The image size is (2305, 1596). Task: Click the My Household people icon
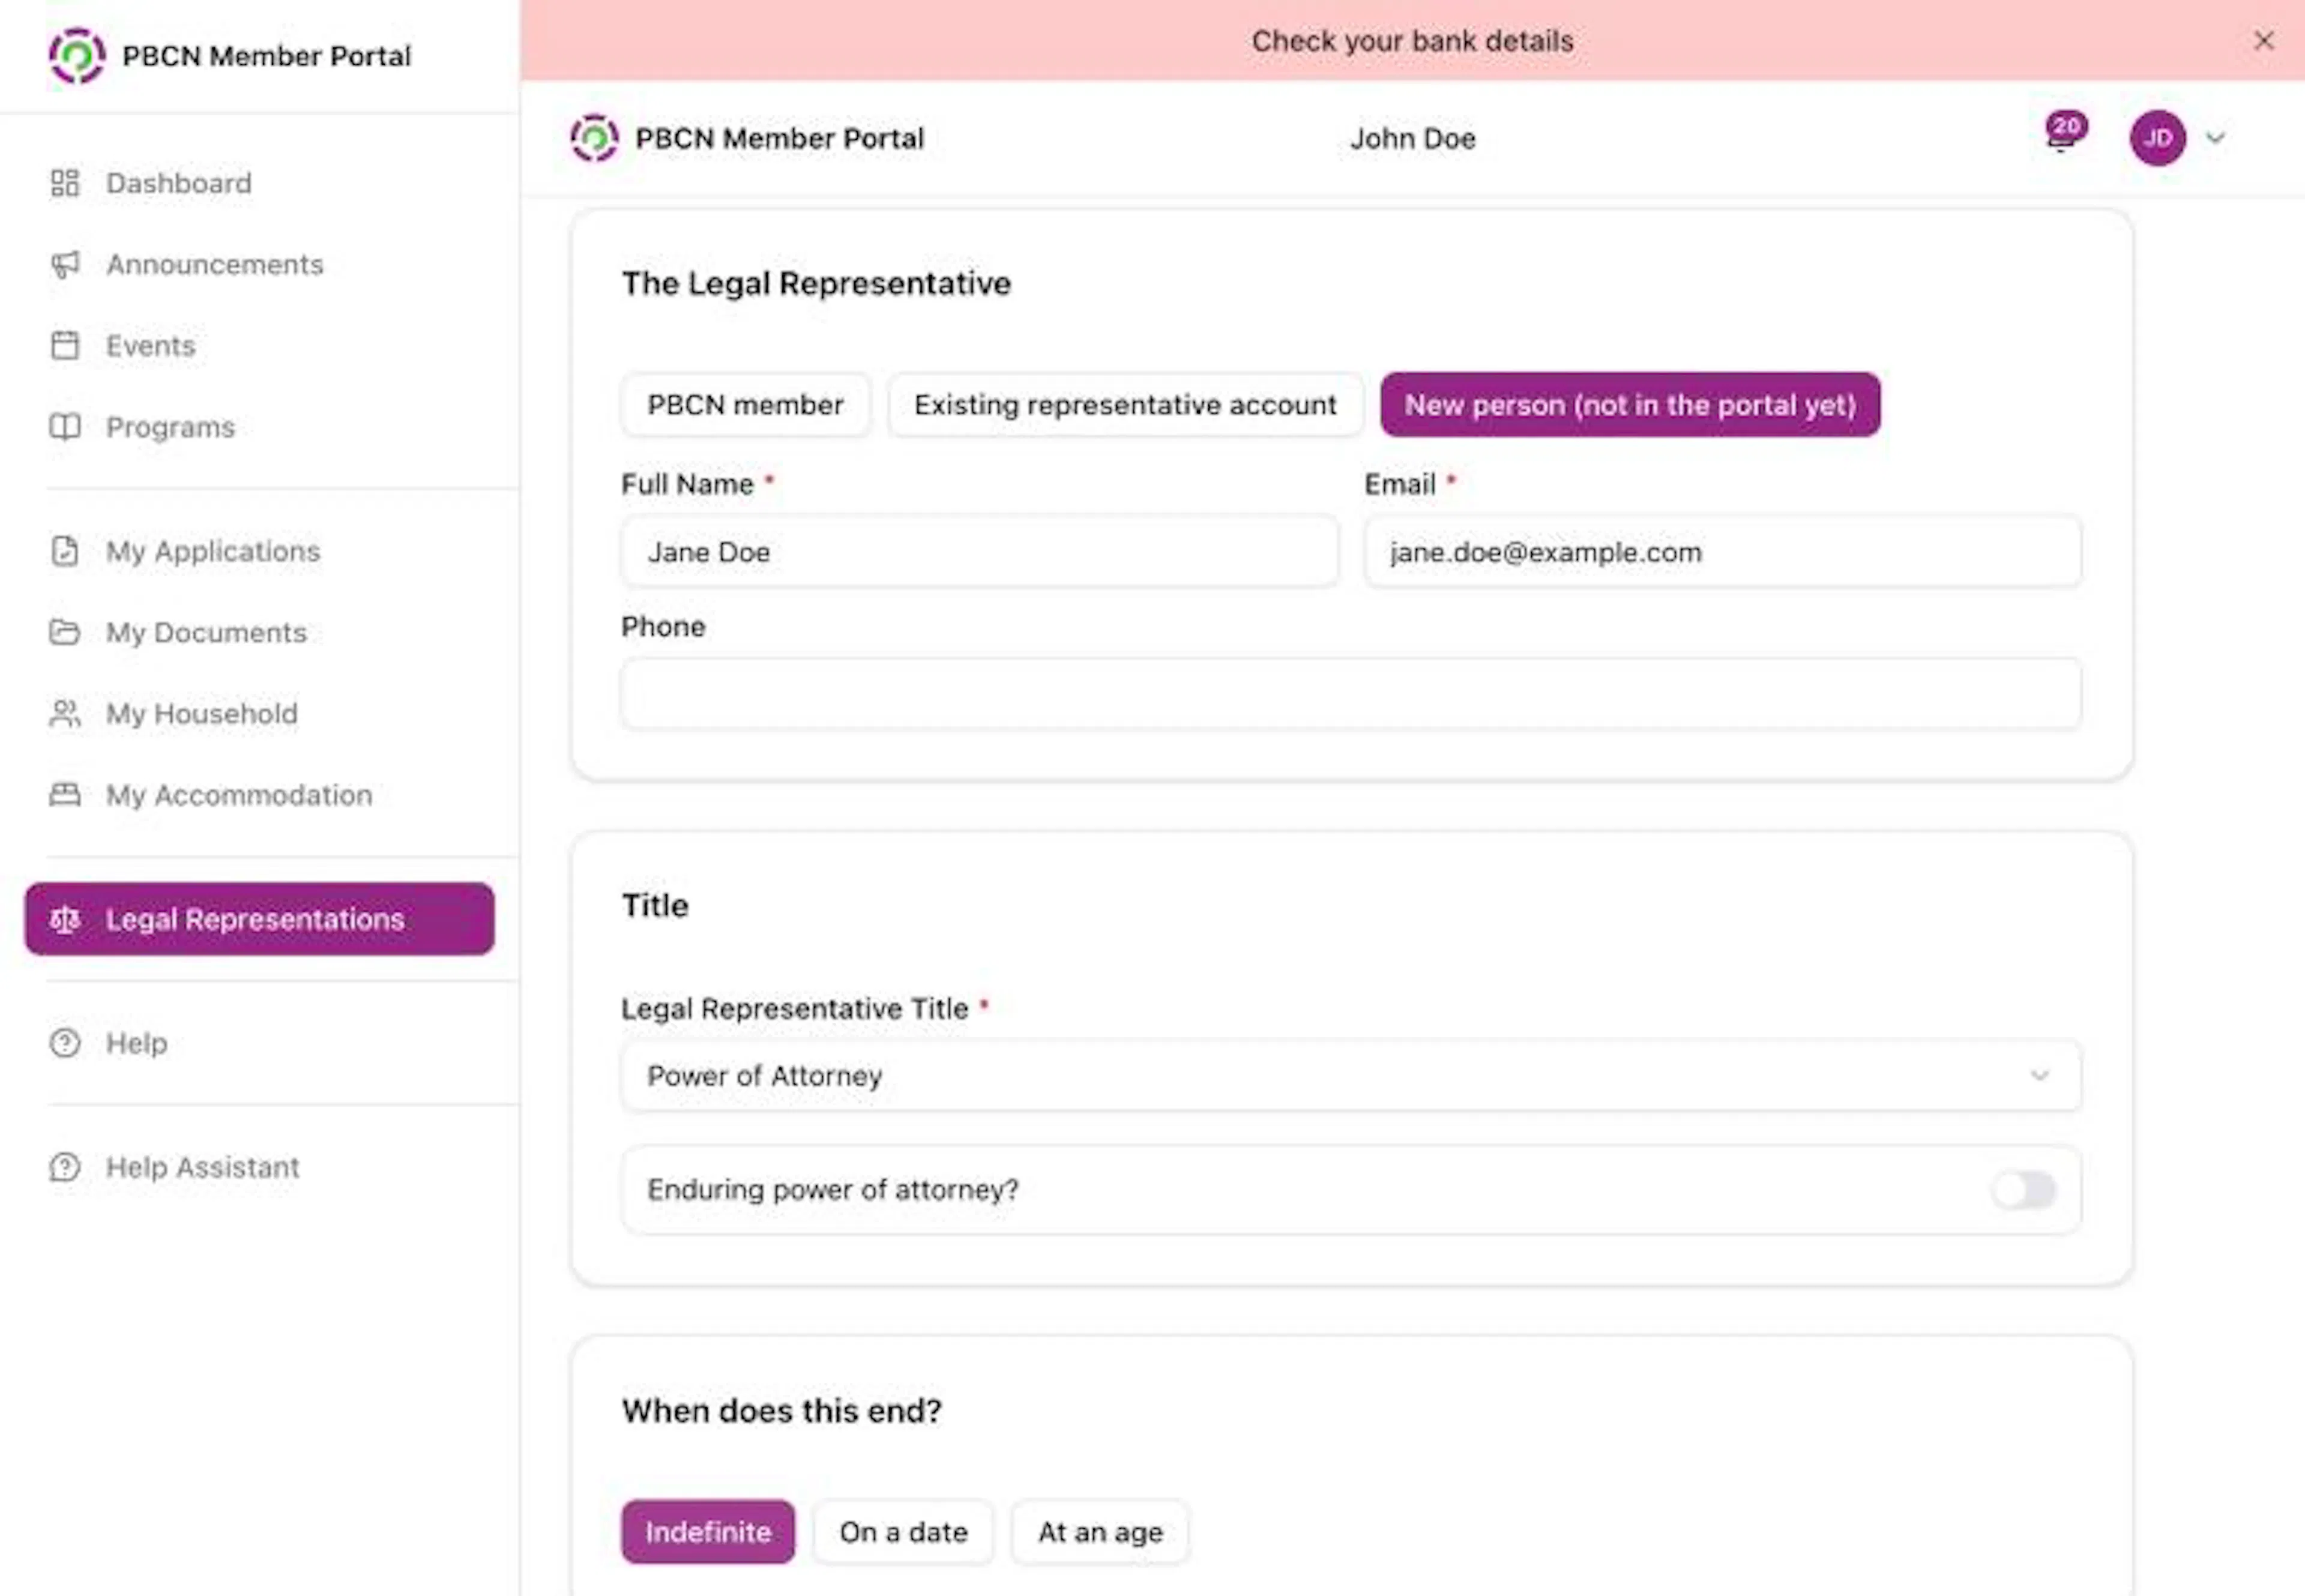pos(65,713)
